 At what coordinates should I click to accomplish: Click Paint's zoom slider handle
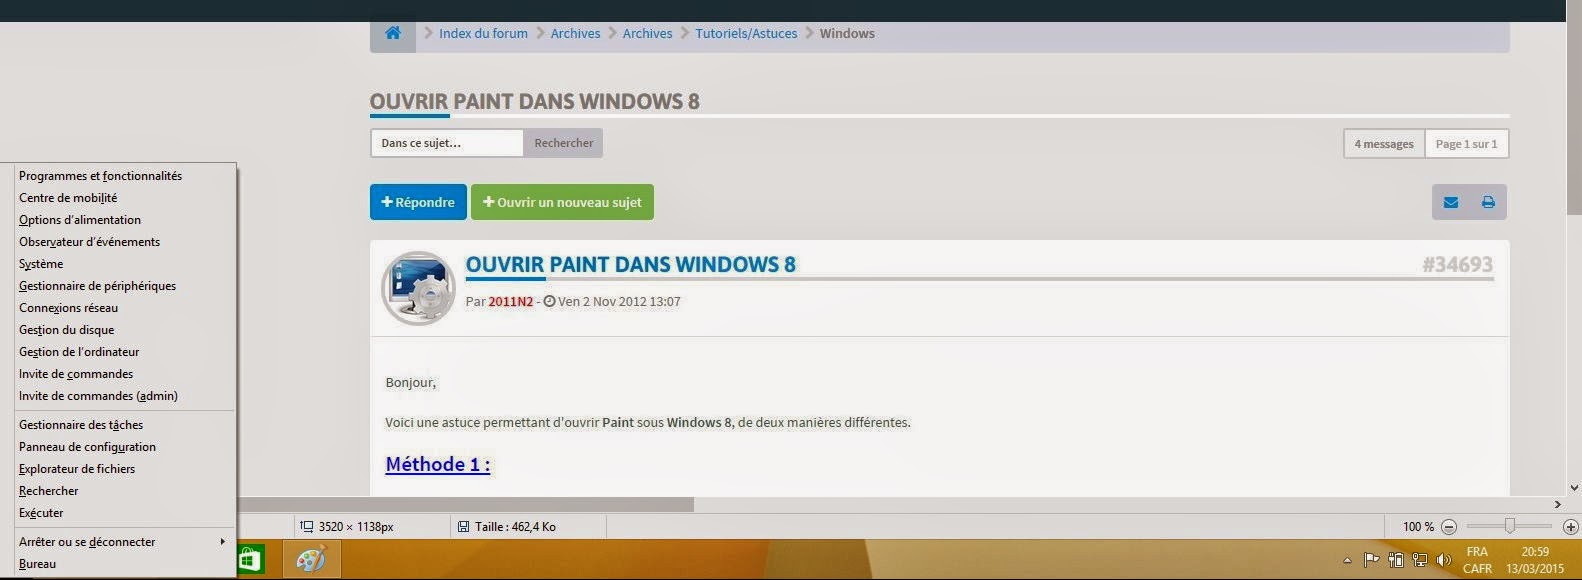[1510, 526]
